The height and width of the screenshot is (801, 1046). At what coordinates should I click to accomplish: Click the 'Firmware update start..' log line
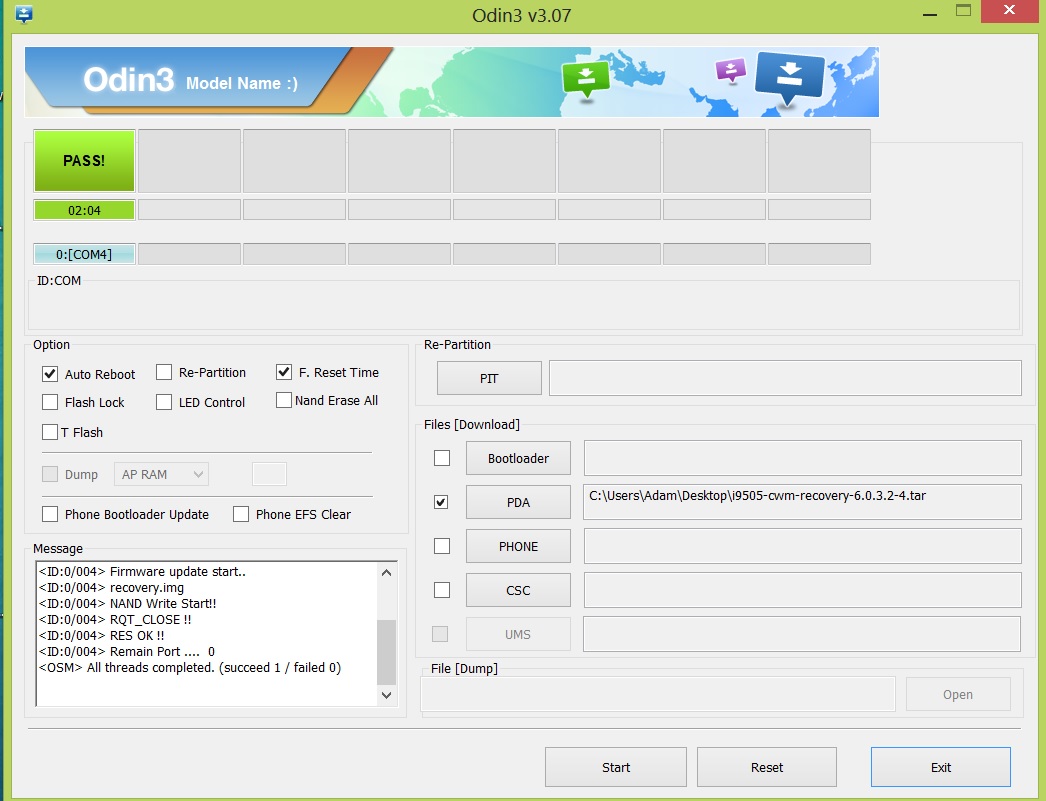point(142,572)
